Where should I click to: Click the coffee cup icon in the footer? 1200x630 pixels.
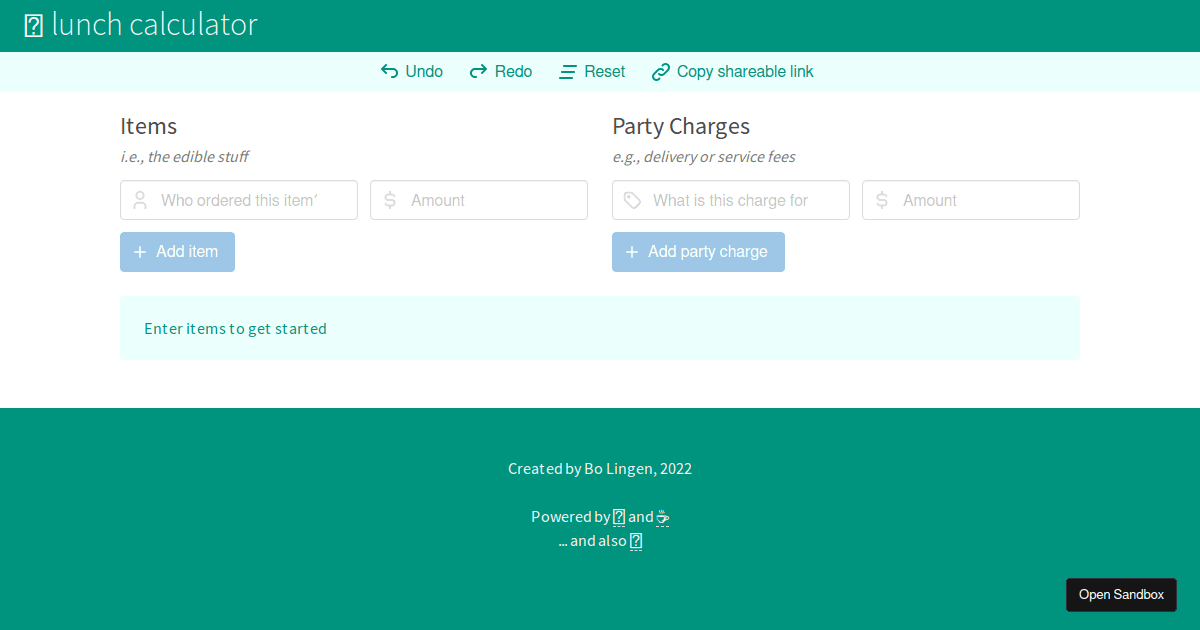[x=663, y=517]
